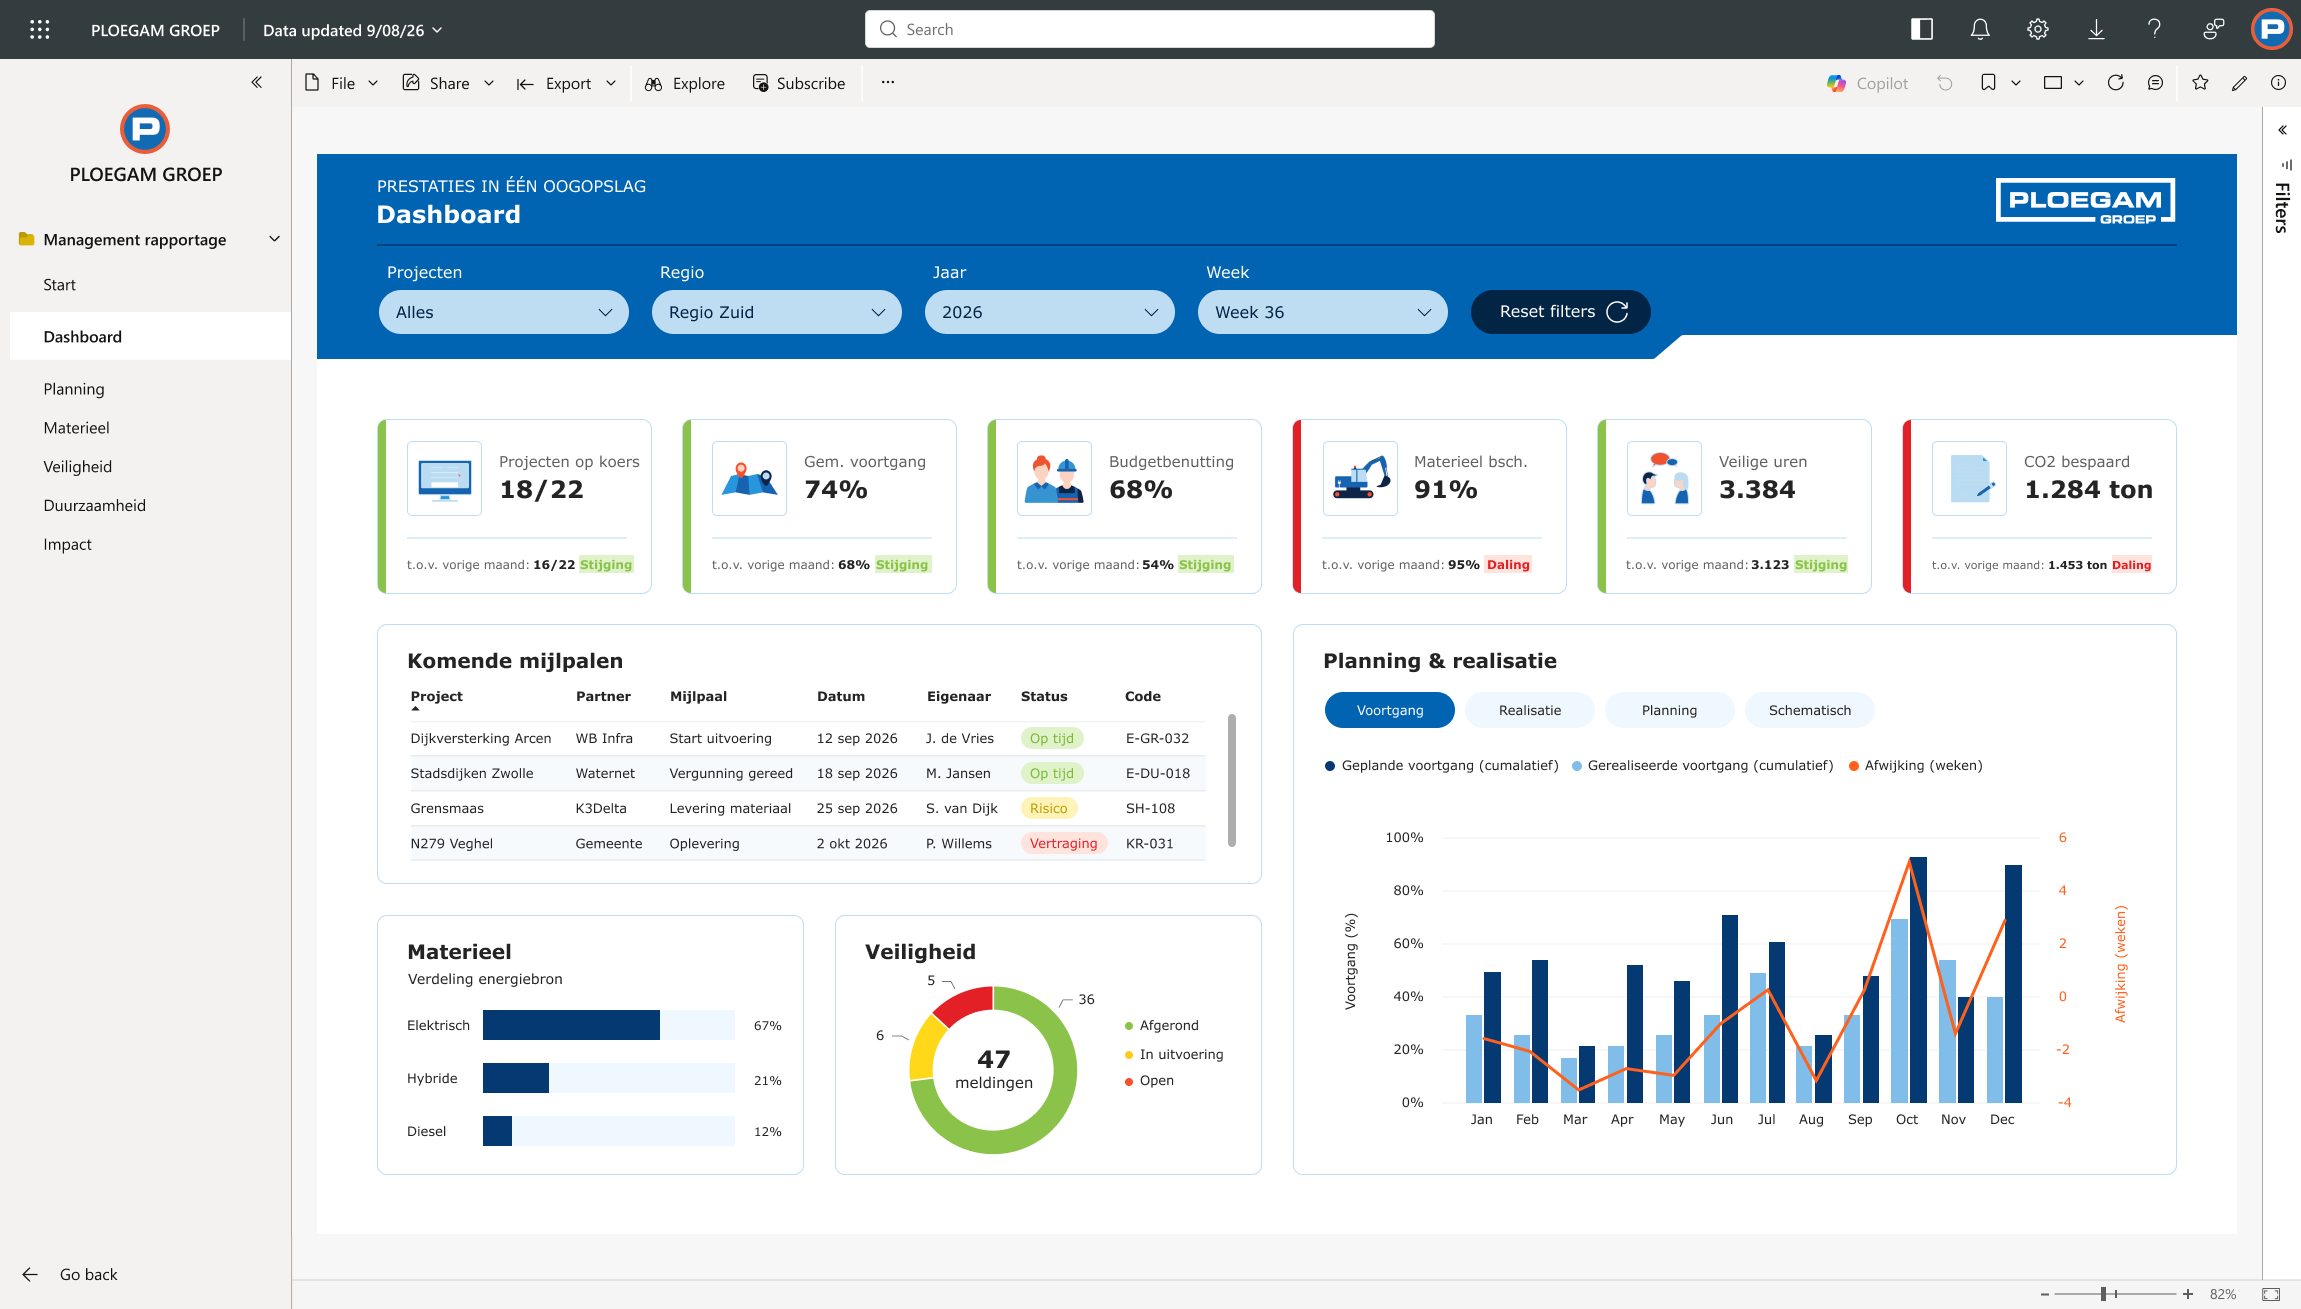Click the Subscribe button

(x=799, y=83)
